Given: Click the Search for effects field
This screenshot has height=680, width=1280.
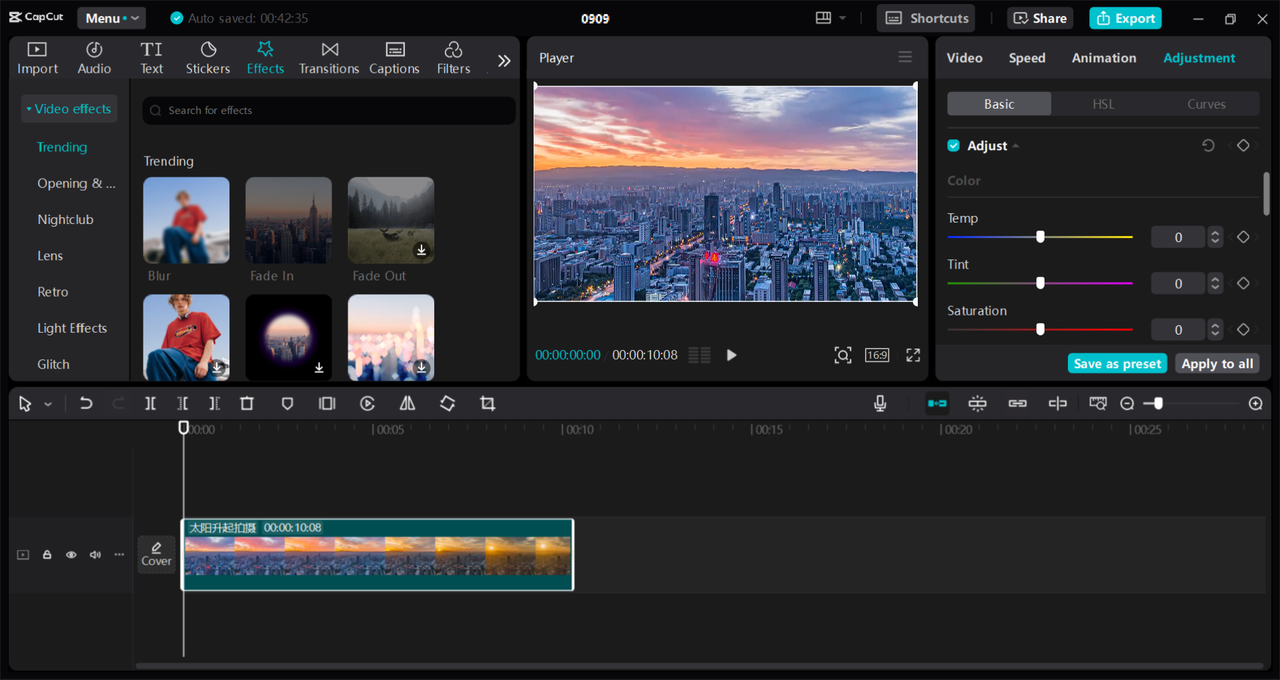Looking at the screenshot, I should coord(330,110).
